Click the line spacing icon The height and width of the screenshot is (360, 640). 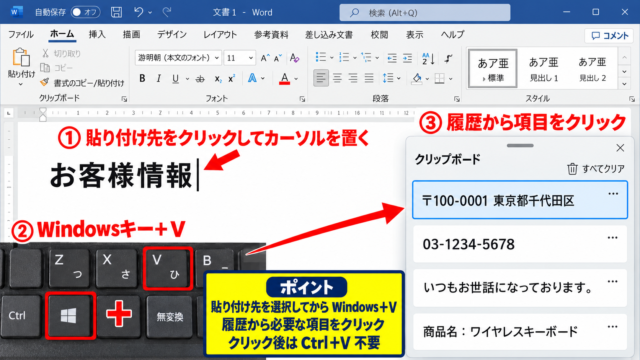(388, 78)
